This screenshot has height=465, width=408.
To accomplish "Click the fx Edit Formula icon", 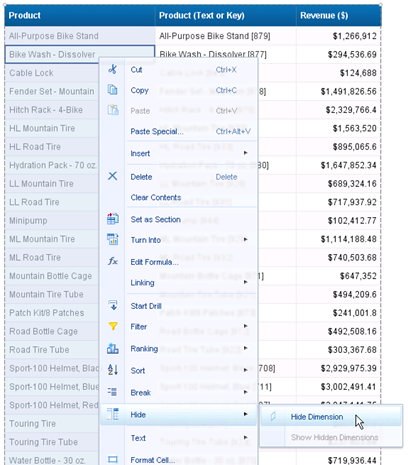I will pos(113,261).
